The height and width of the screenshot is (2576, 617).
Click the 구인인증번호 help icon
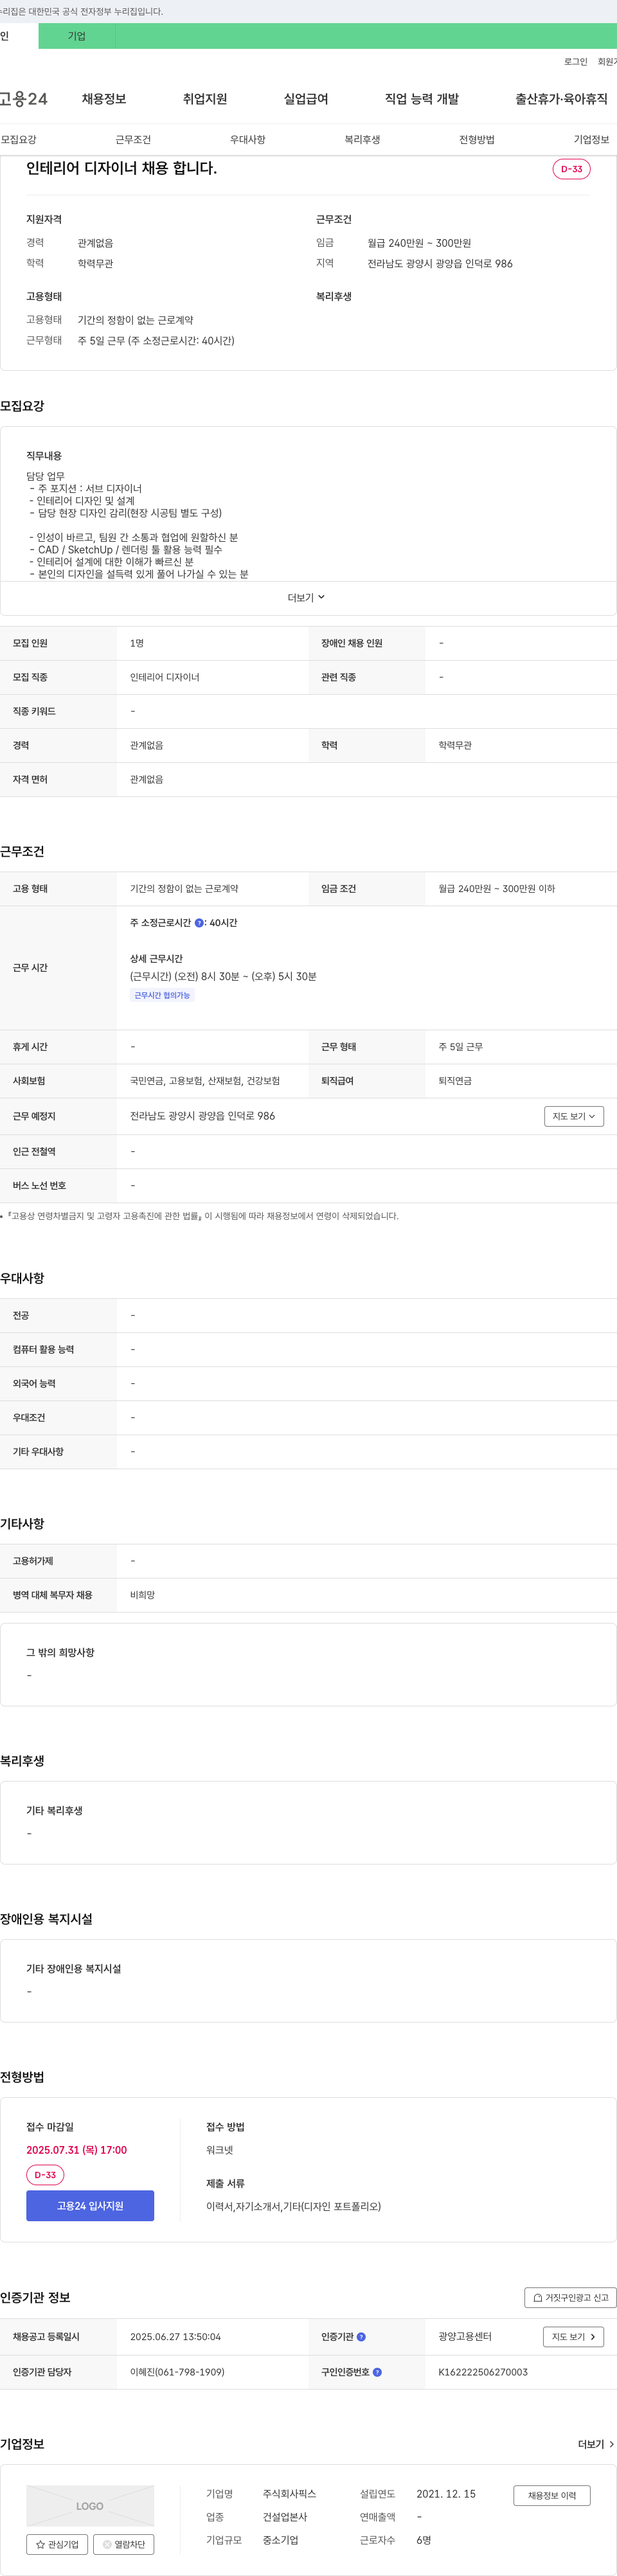[377, 2372]
